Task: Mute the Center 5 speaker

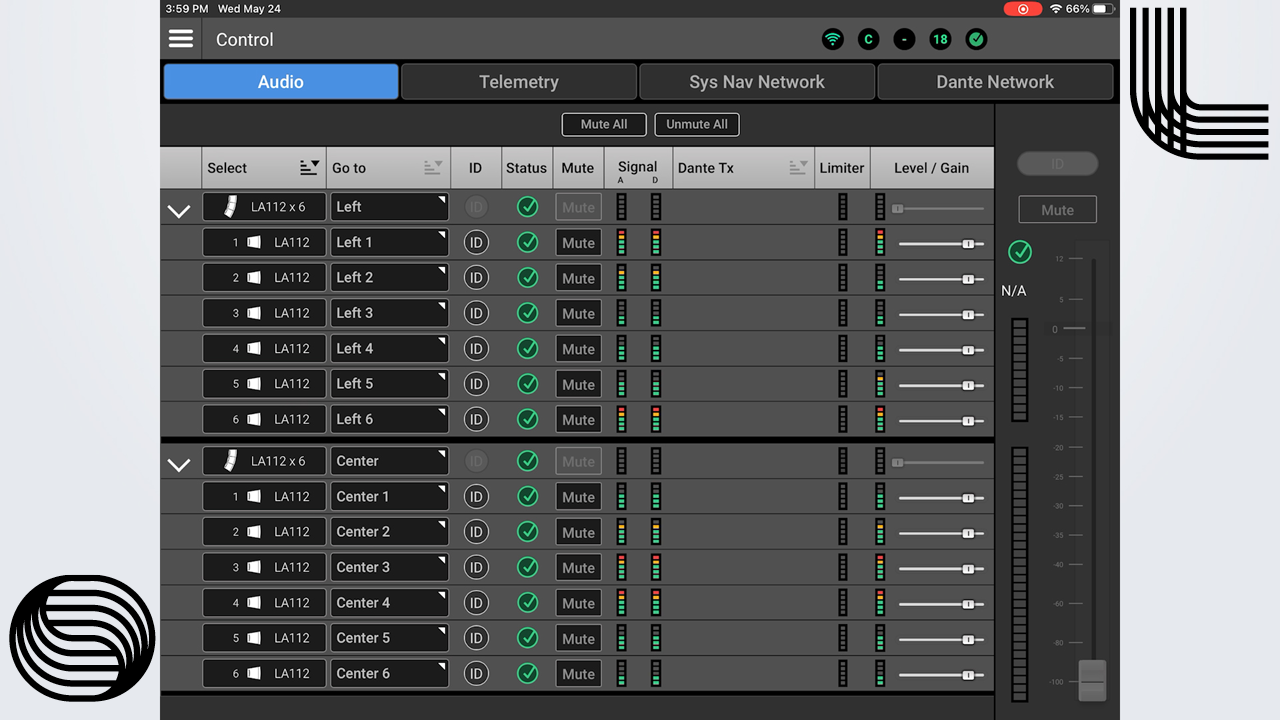Action: coord(578,638)
